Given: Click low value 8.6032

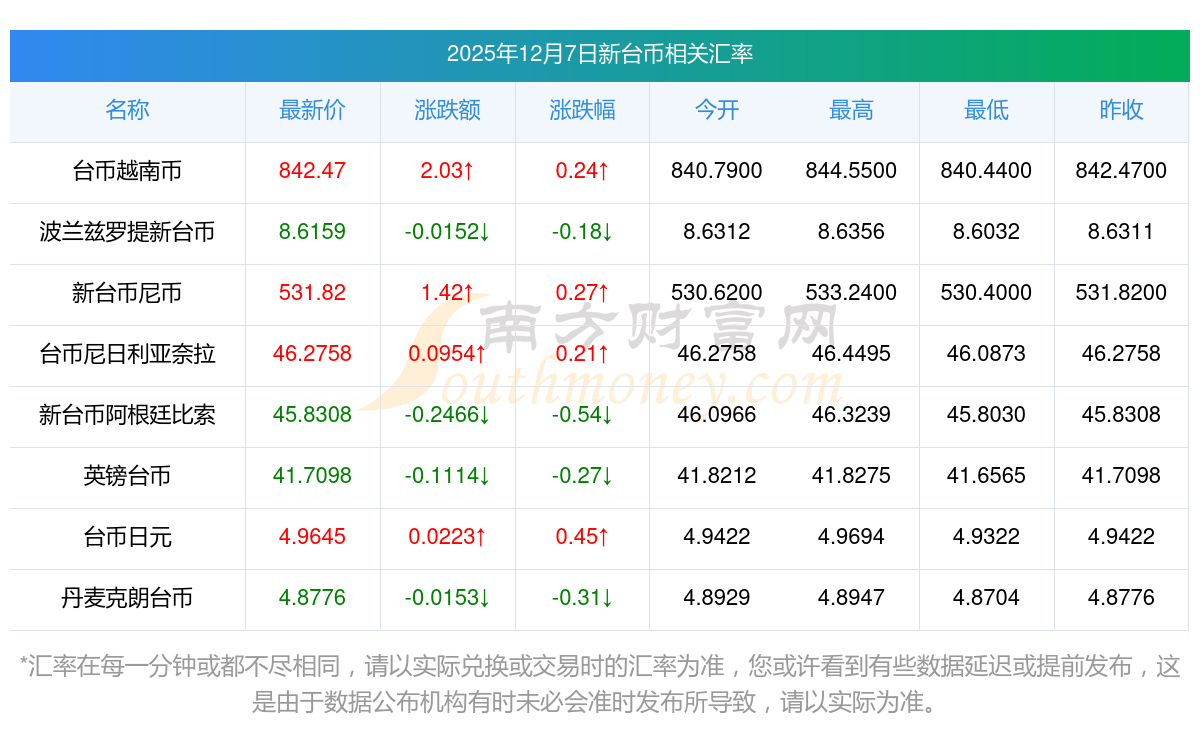Looking at the screenshot, I should point(986,232).
